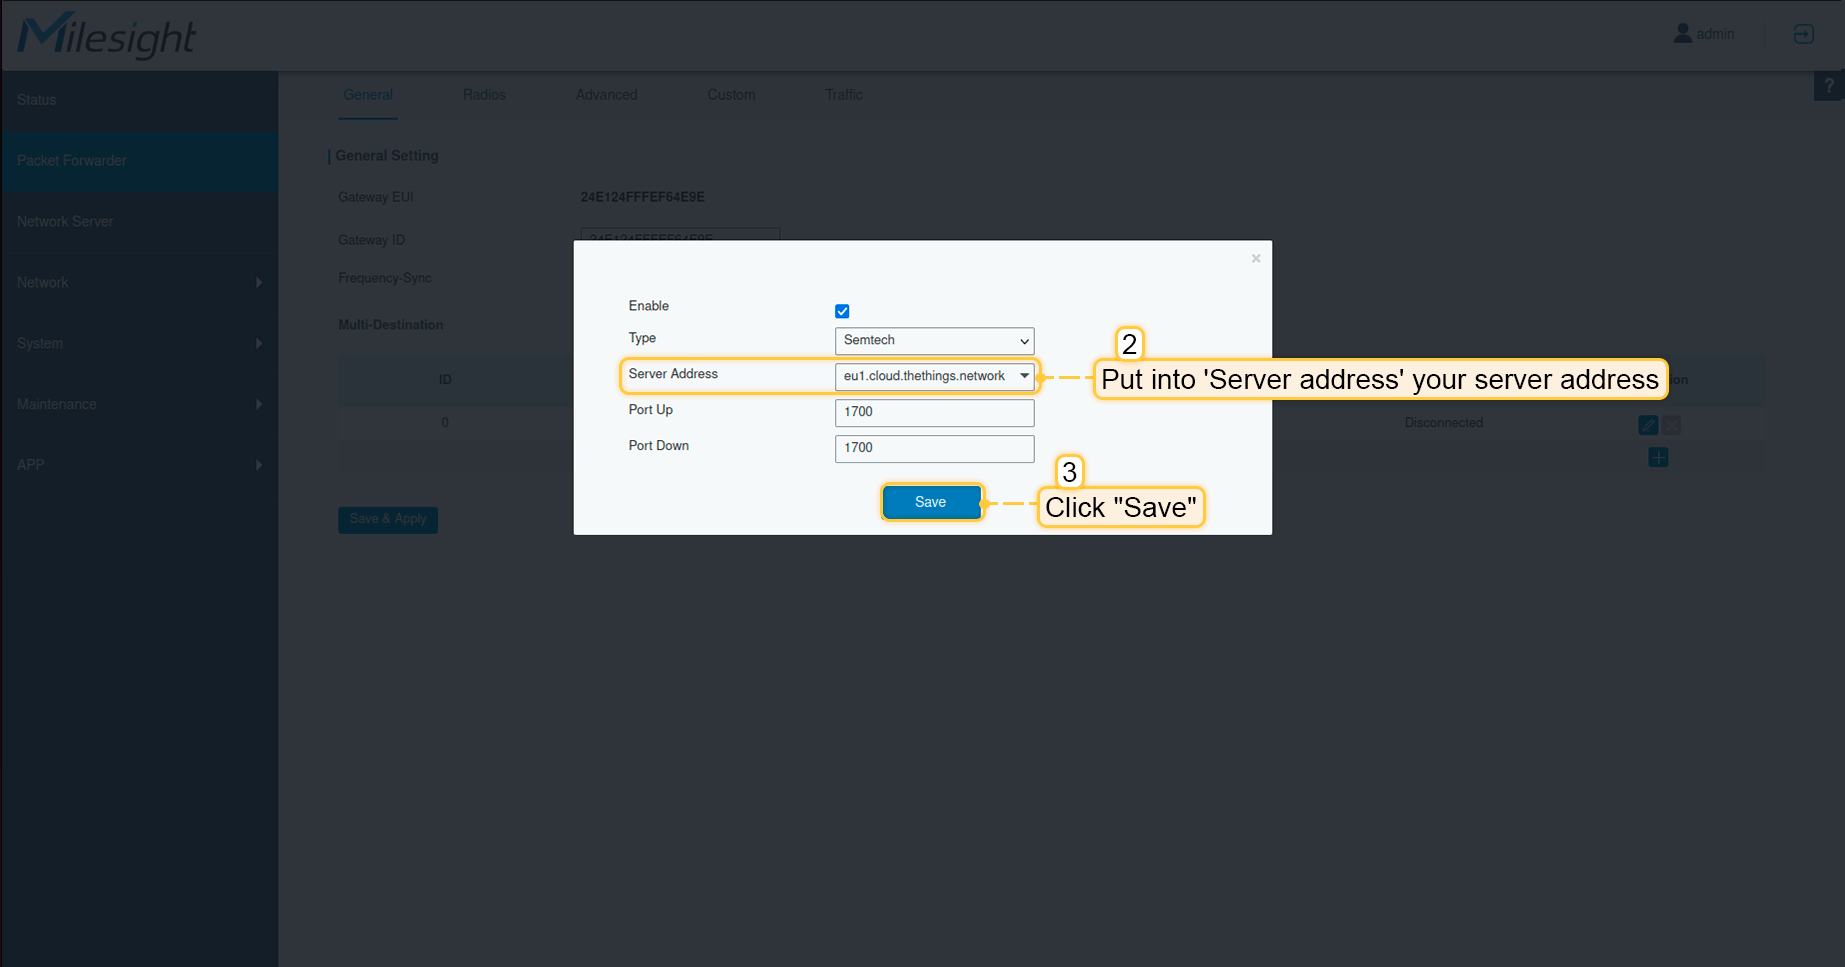
Task: Click the plus icon to add destination
Action: coord(1658,457)
